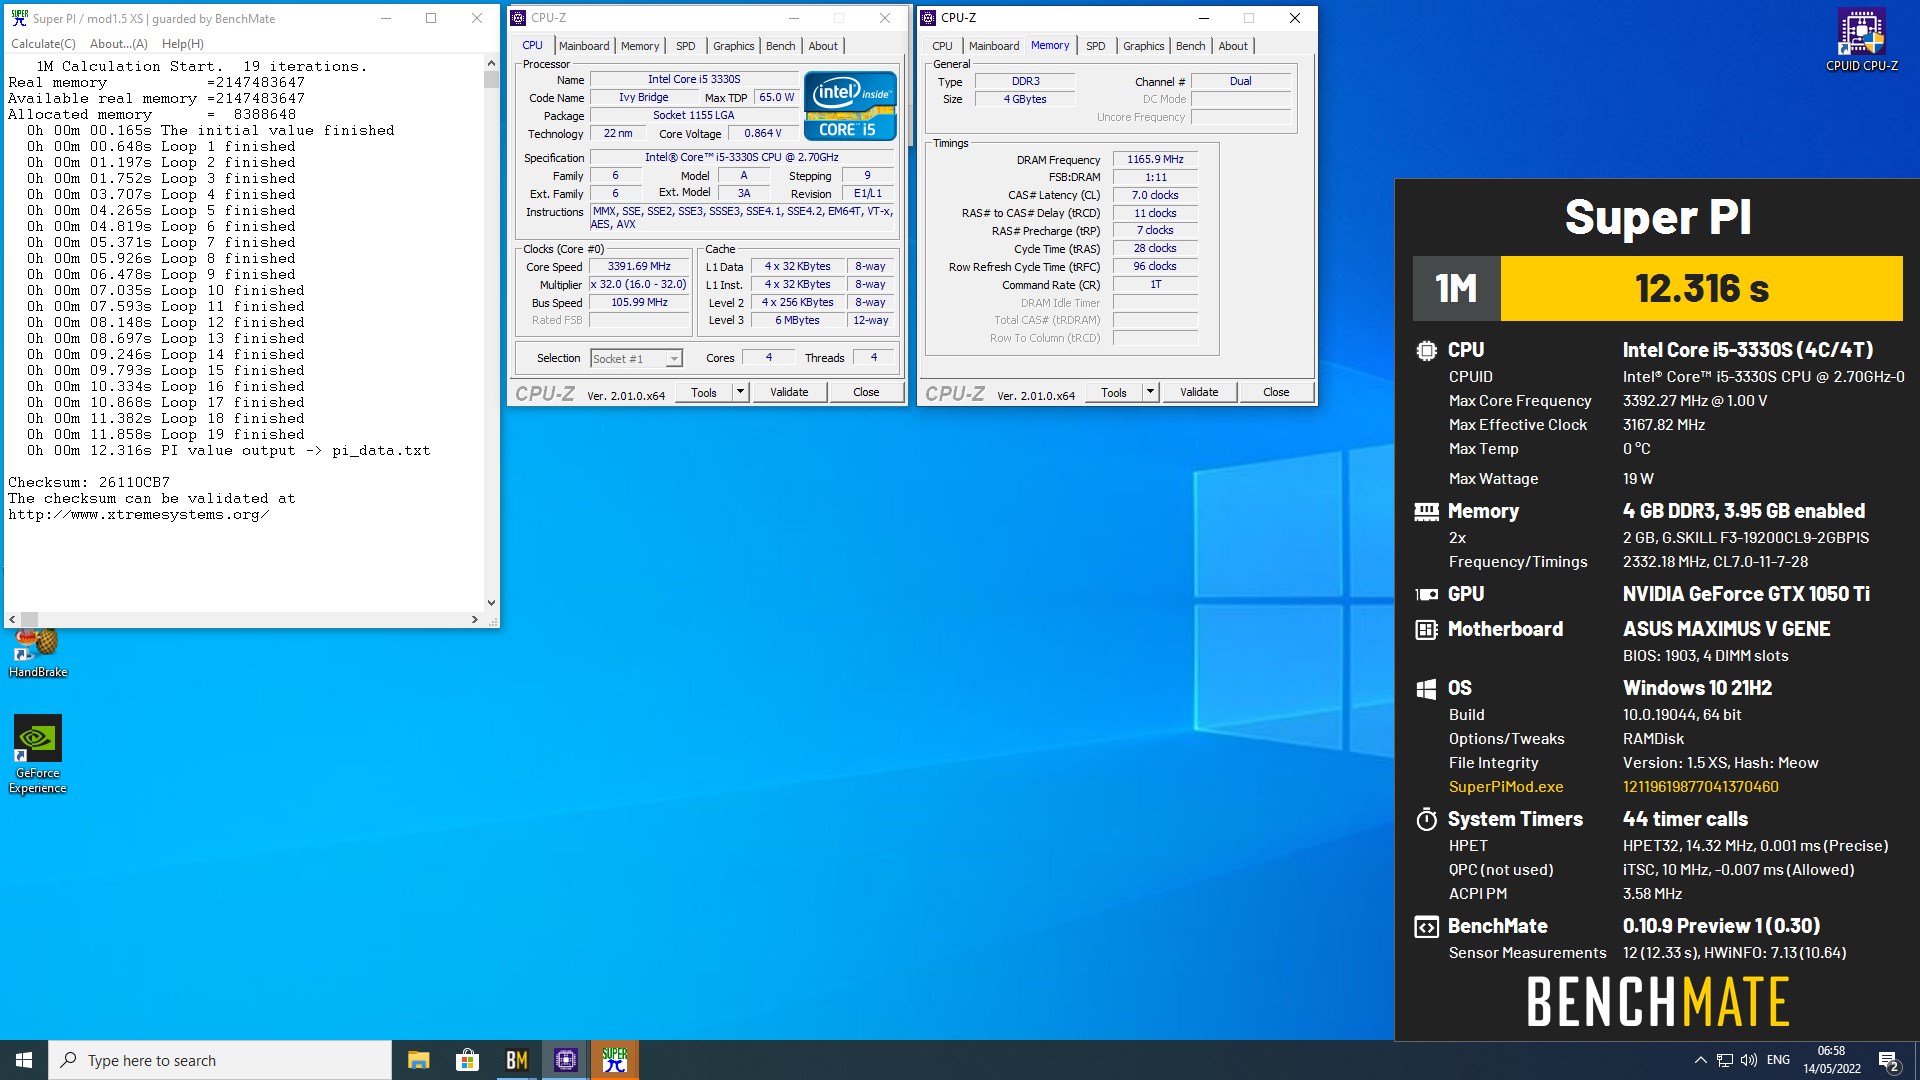Switch to CPU tab in second CPU-Z
Image resolution: width=1920 pixels, height=1080 pixels.
pyautogui.click(x=942, y=46)
